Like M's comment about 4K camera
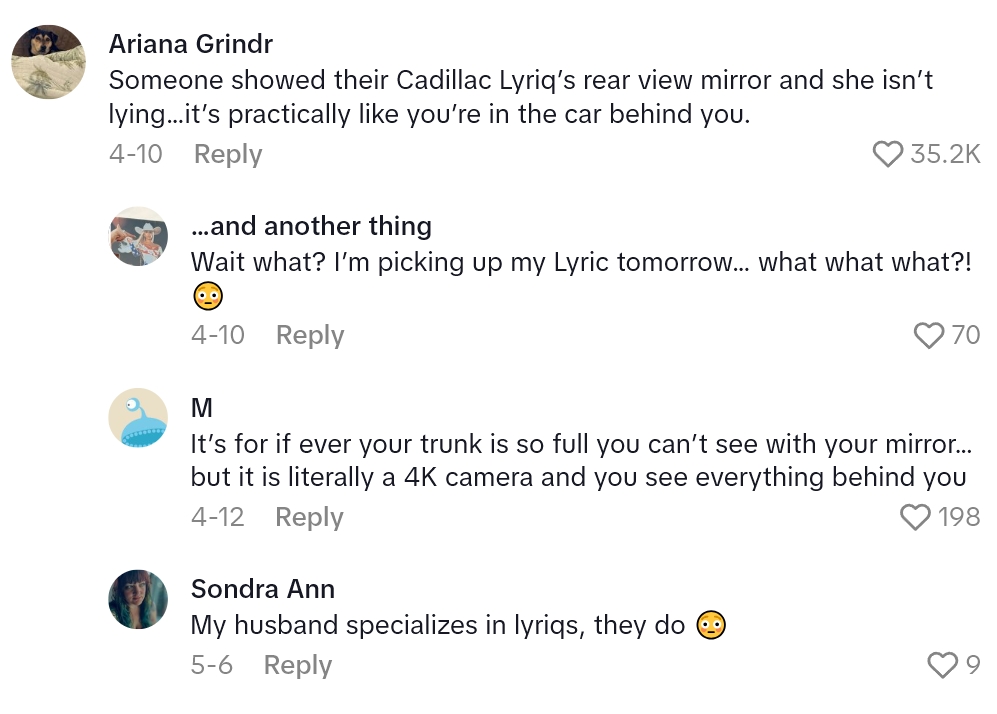 coord(915,517)
